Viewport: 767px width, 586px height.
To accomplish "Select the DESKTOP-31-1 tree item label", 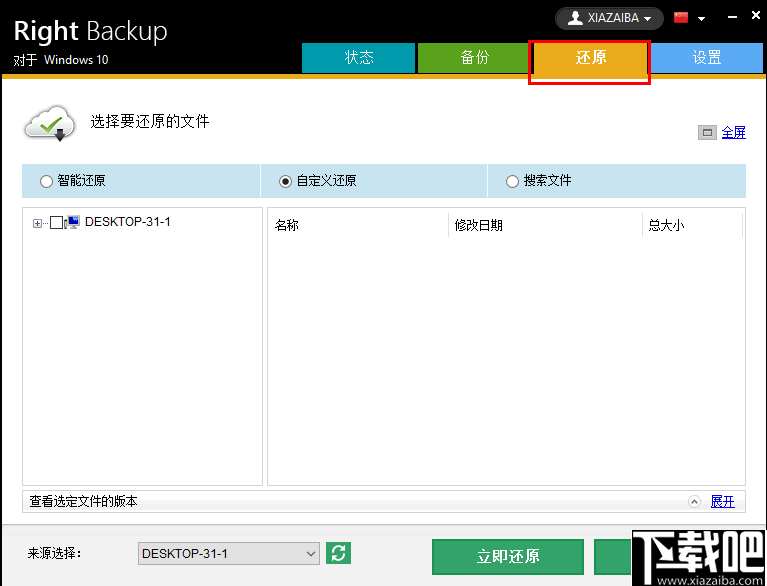I will pyautogui.click(x=128, y=222).
